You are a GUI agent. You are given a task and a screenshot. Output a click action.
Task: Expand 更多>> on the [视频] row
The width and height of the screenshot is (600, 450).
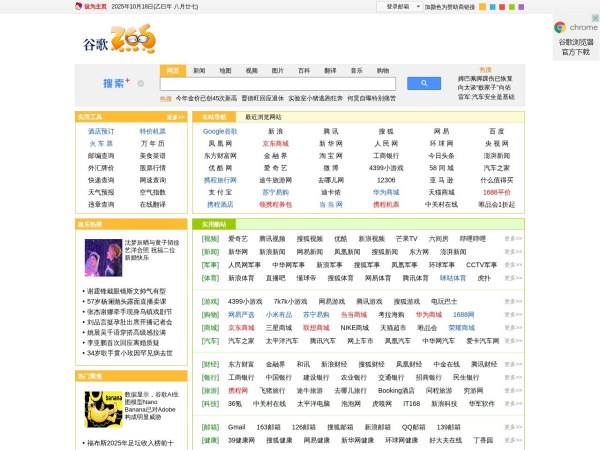[513, 239]
